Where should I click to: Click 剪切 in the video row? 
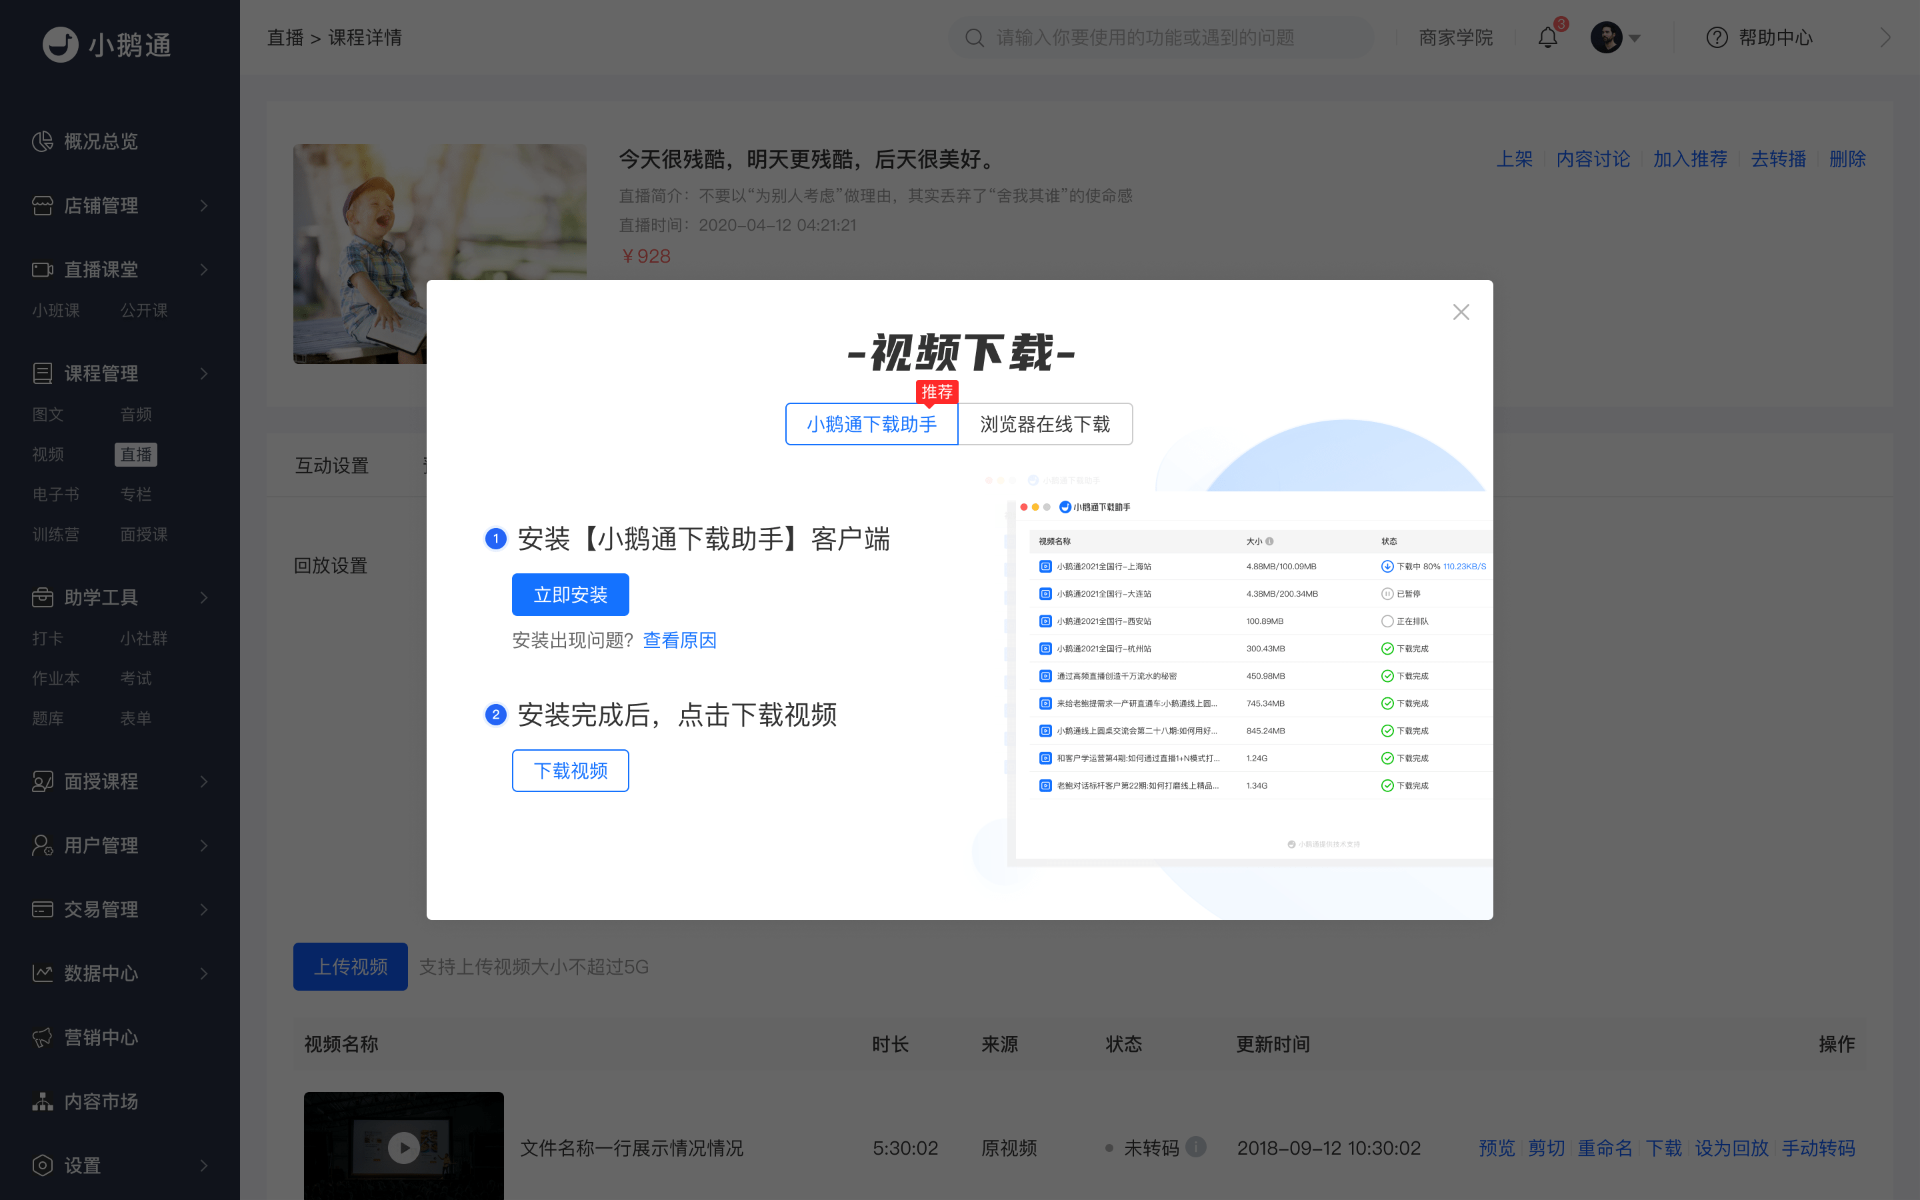[1546, 1148]
